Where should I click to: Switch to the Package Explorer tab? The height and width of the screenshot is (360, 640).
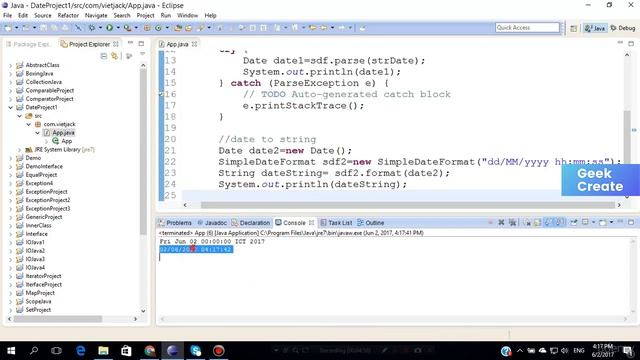coord(29,44)
